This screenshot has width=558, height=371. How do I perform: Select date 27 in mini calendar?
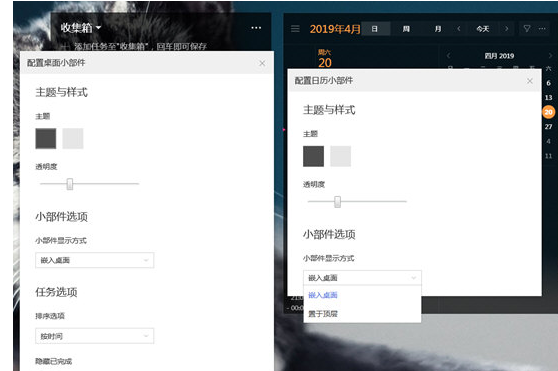tap(548, 127)
